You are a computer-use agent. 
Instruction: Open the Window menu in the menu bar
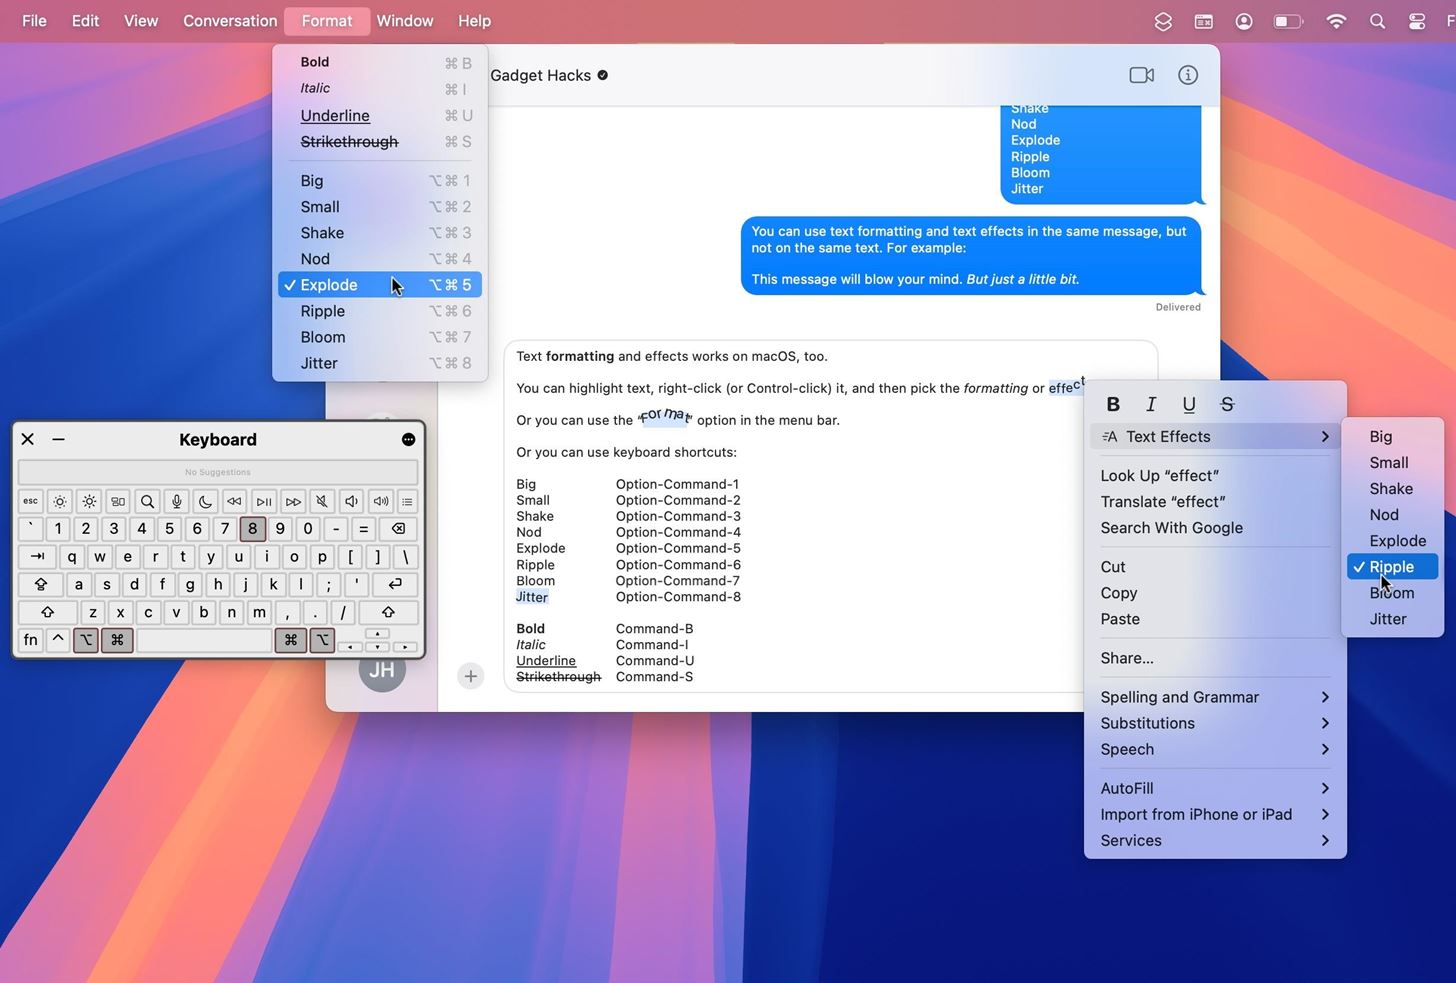[x=405, y=21]
